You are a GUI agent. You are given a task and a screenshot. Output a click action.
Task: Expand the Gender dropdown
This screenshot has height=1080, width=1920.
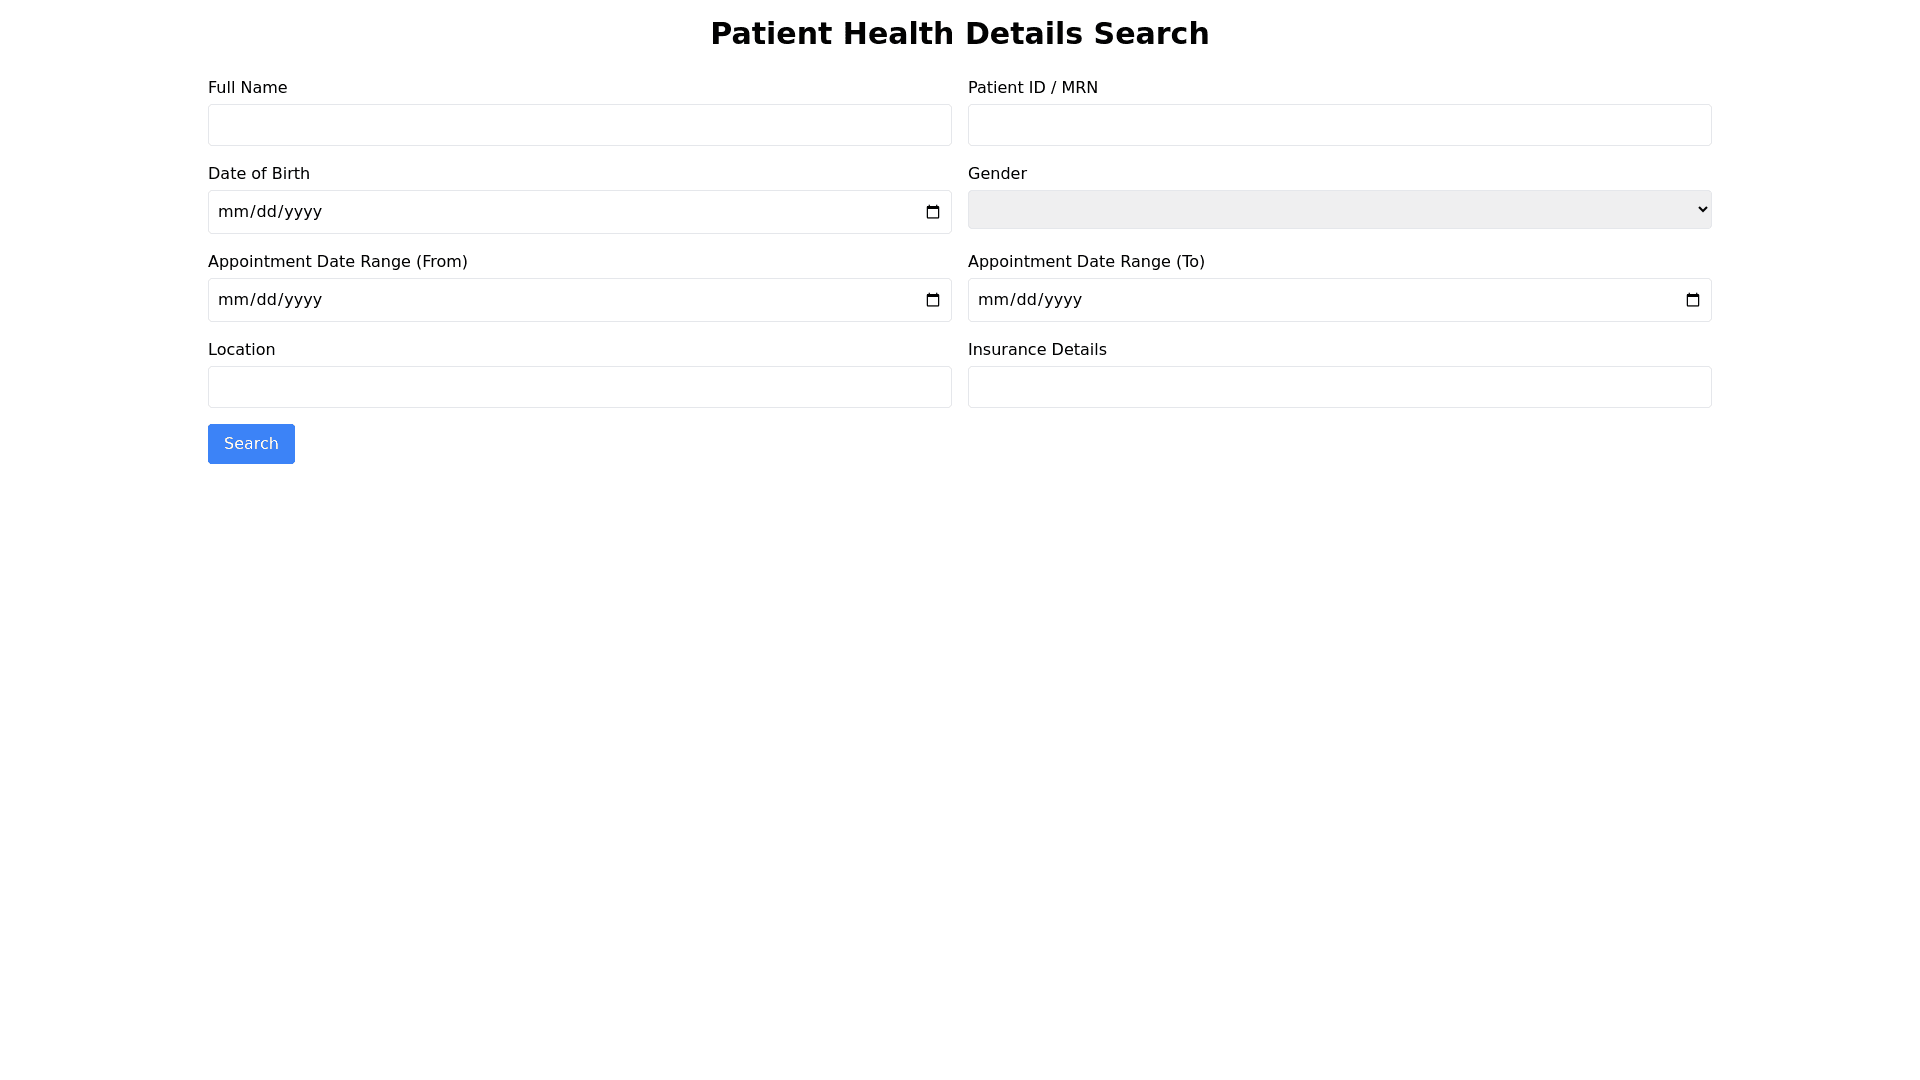pyautogui.click(x=1339, y=210)
